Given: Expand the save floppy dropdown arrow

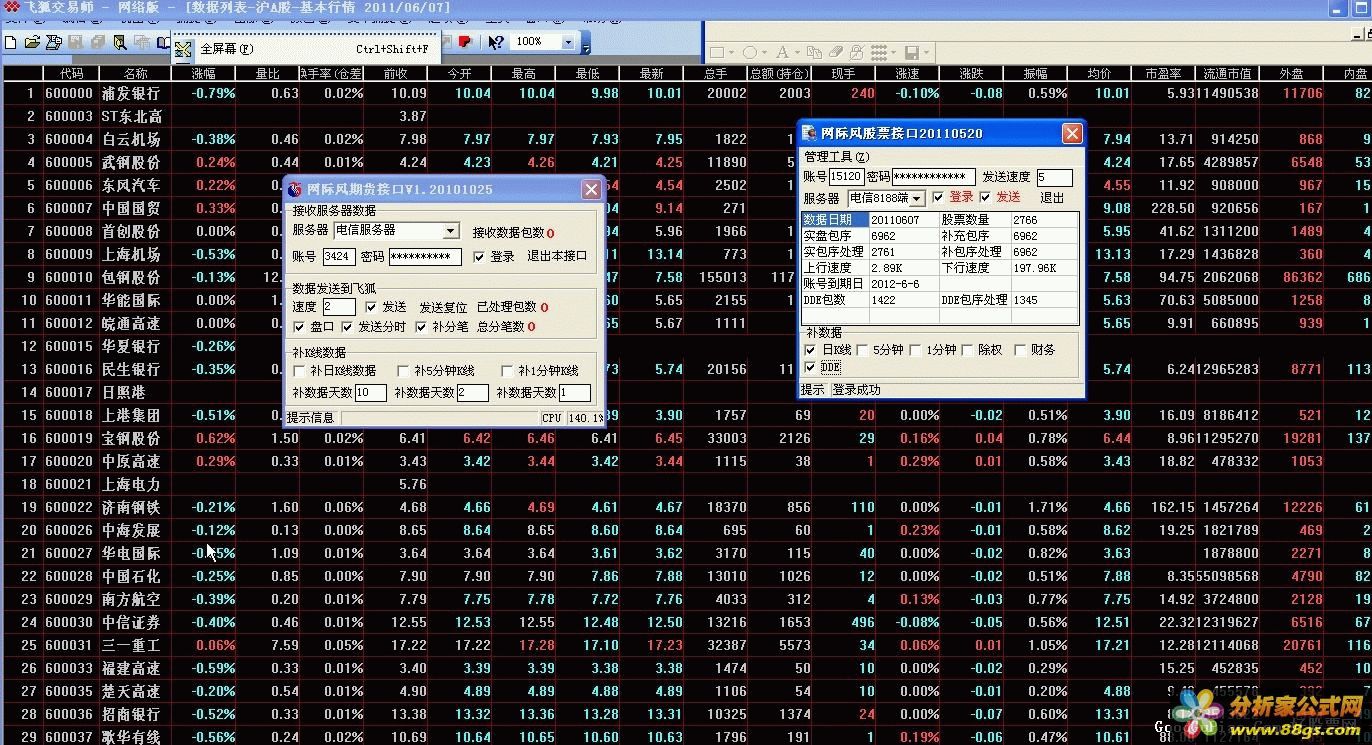Looking at the screenshot, I should coord(927,53).
